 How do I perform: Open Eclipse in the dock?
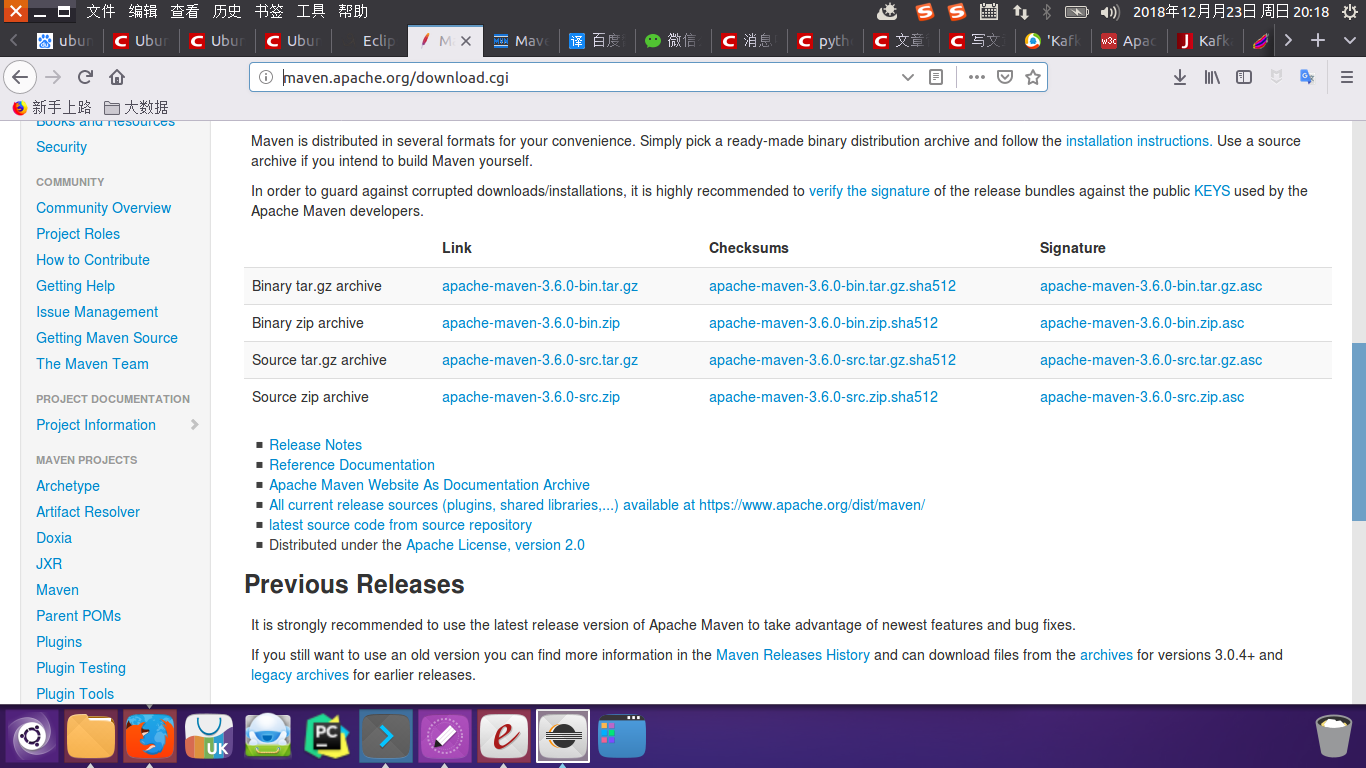563,737
